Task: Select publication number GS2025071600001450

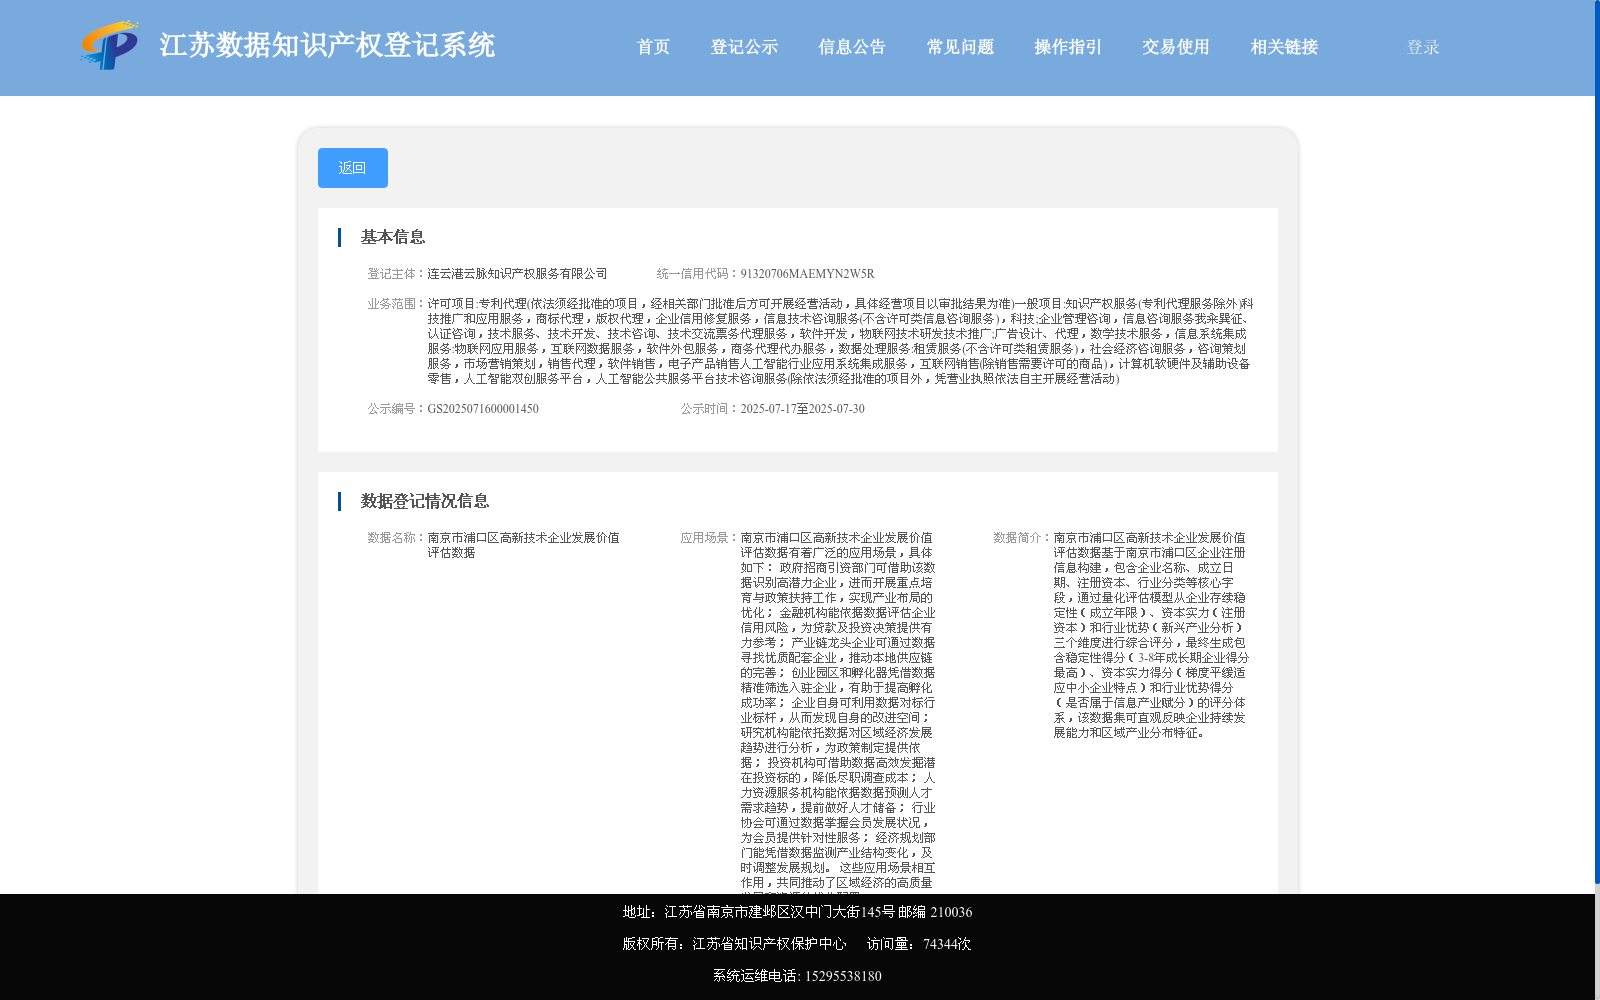Action: [483, 409]
